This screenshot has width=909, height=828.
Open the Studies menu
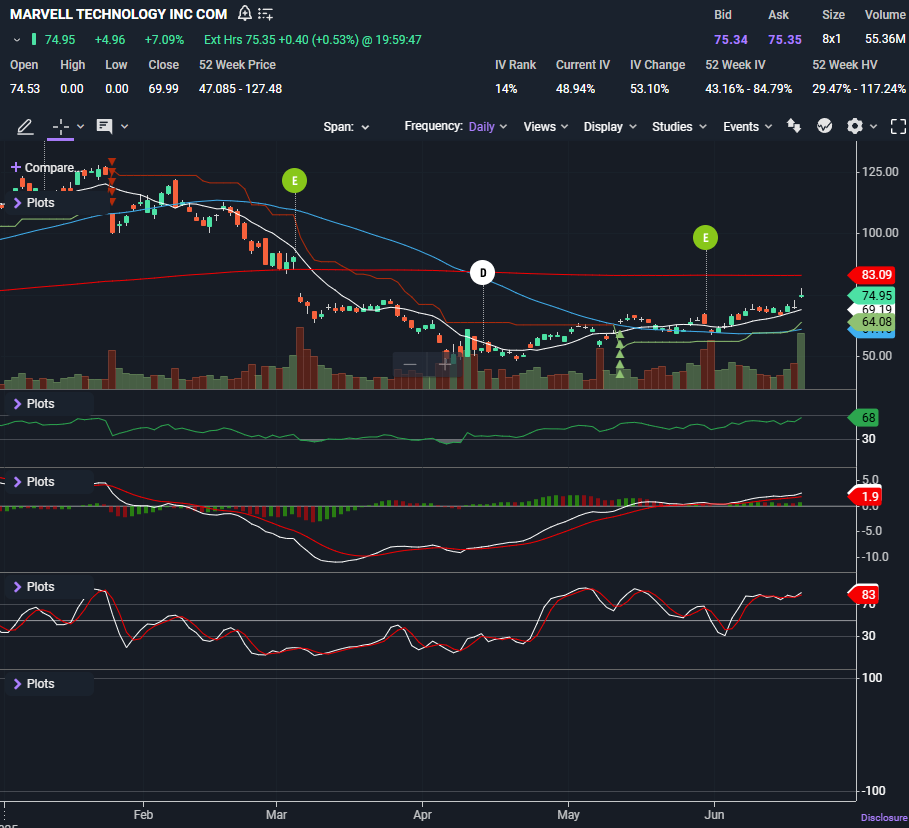[679, 126]
